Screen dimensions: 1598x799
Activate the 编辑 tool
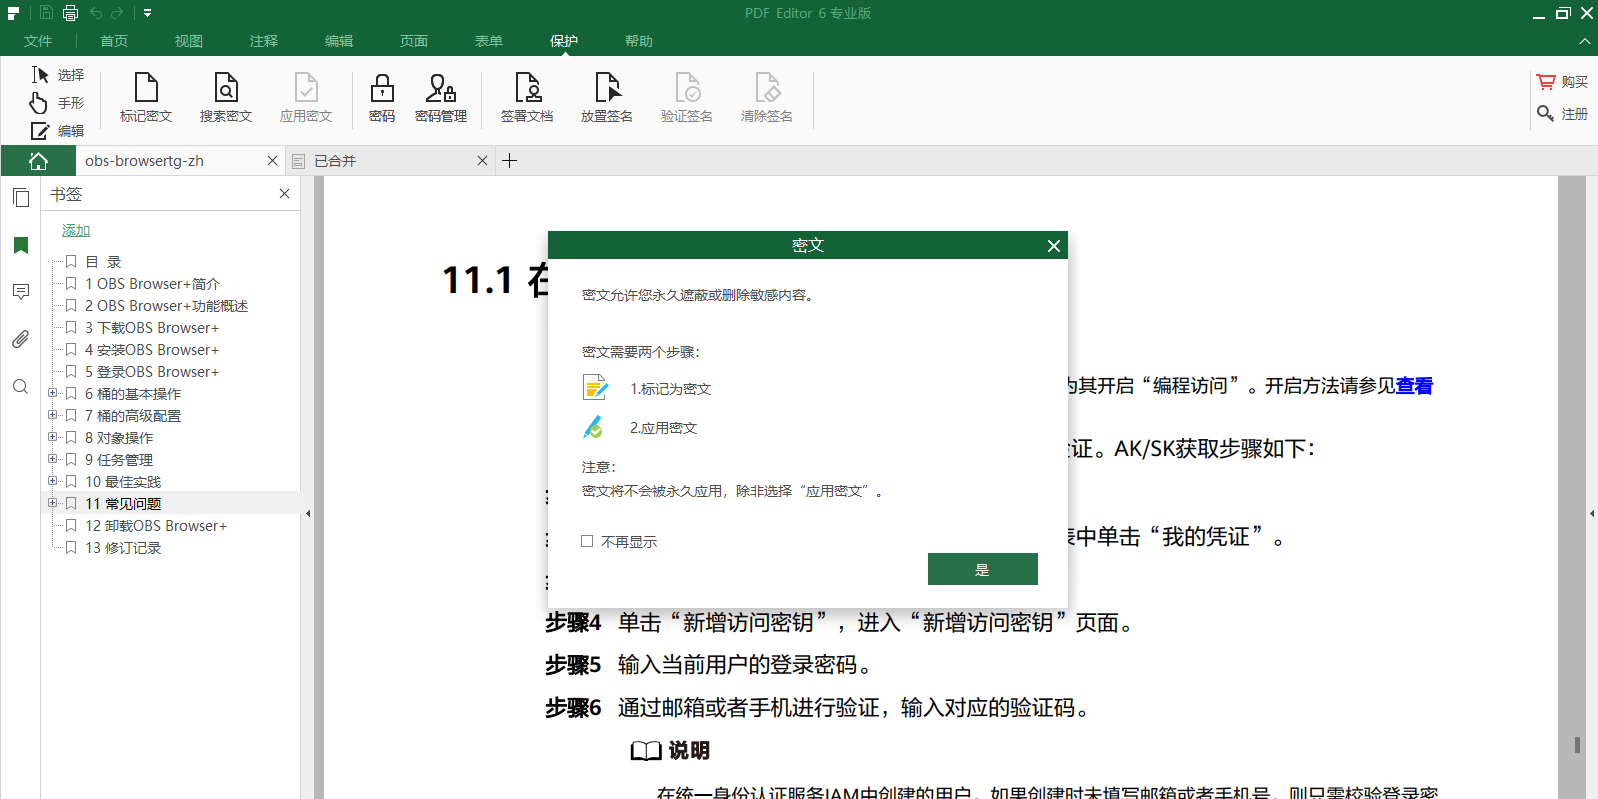(57, 131)
